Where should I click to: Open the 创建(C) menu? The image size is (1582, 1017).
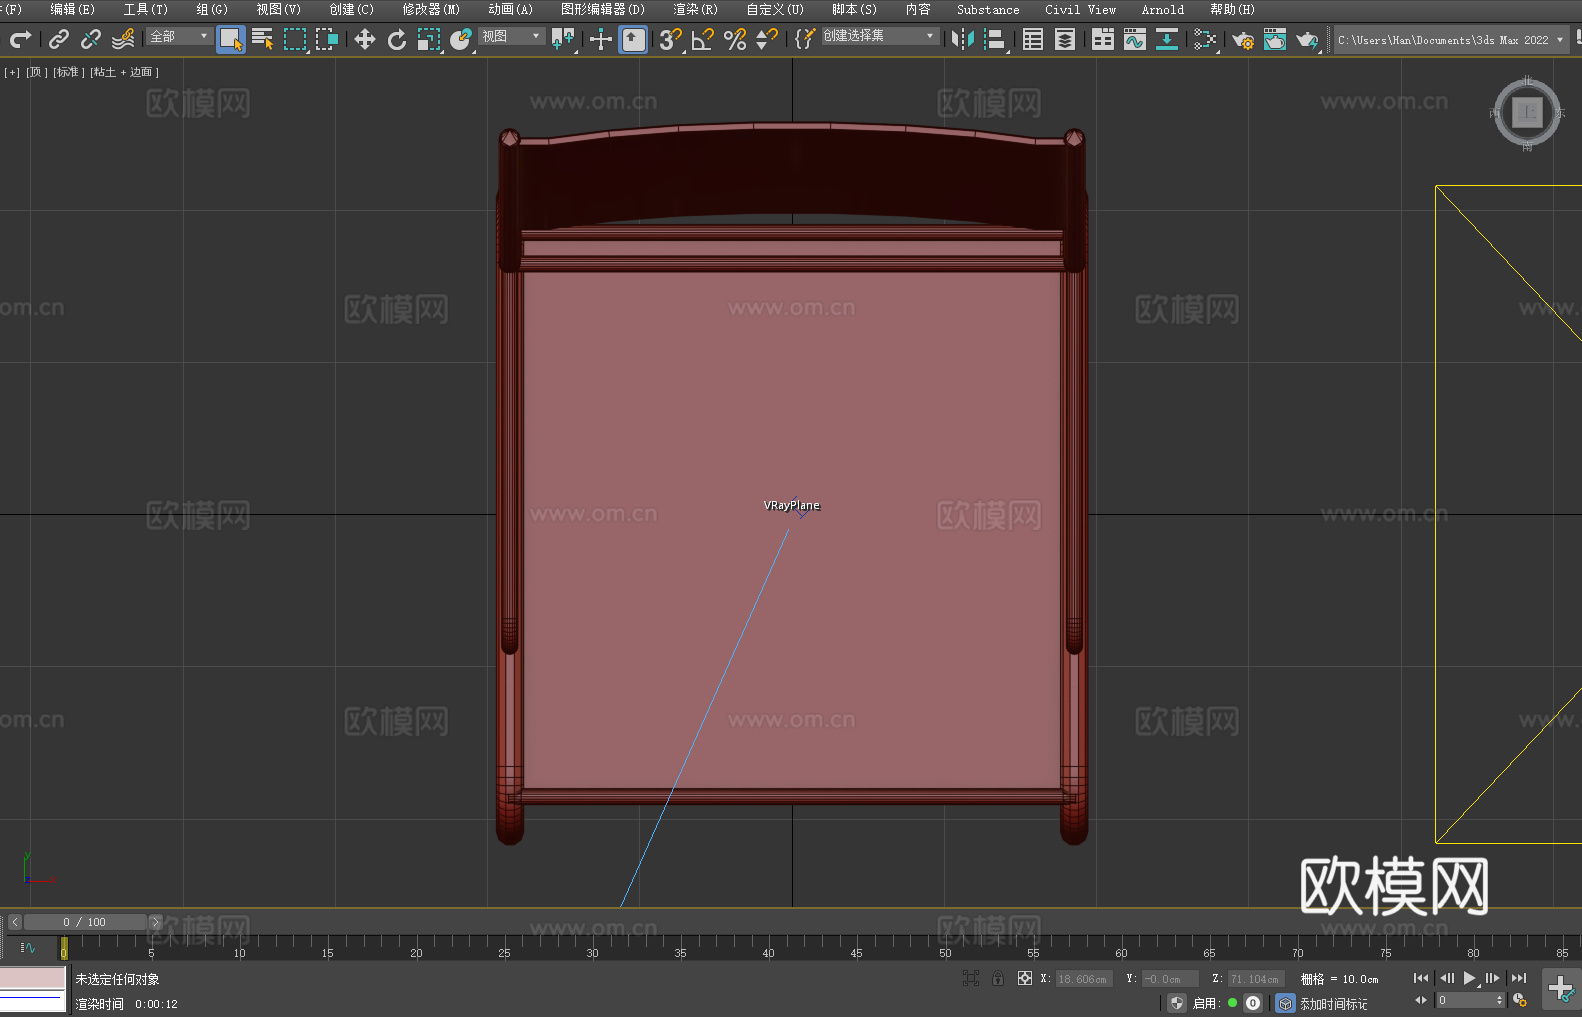[351, 9]
